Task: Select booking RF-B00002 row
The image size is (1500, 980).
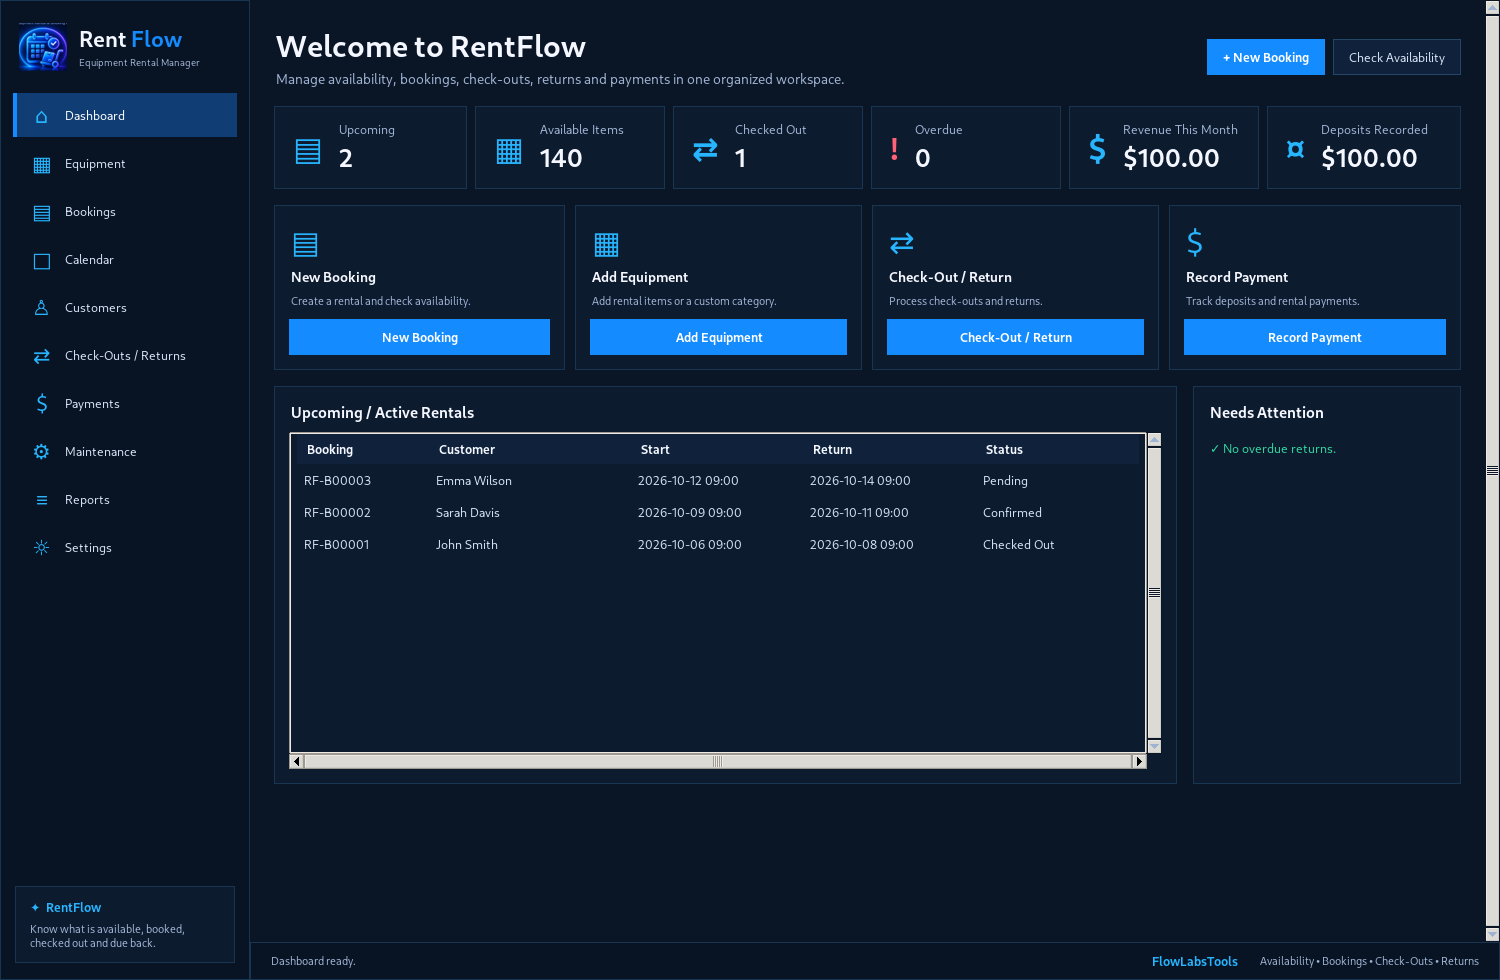Action: (718, 513)
